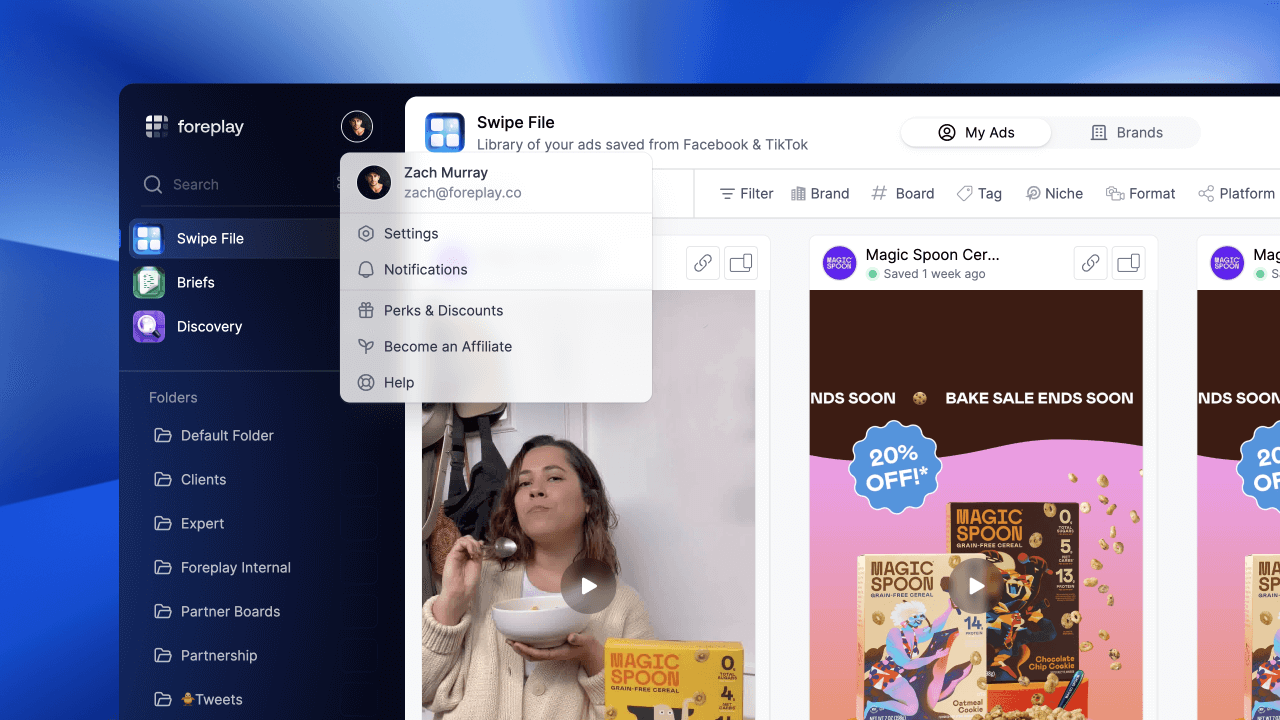Open the Partnership folder
The width and height of the screenshot is (1280, 720).
point(205,656)
